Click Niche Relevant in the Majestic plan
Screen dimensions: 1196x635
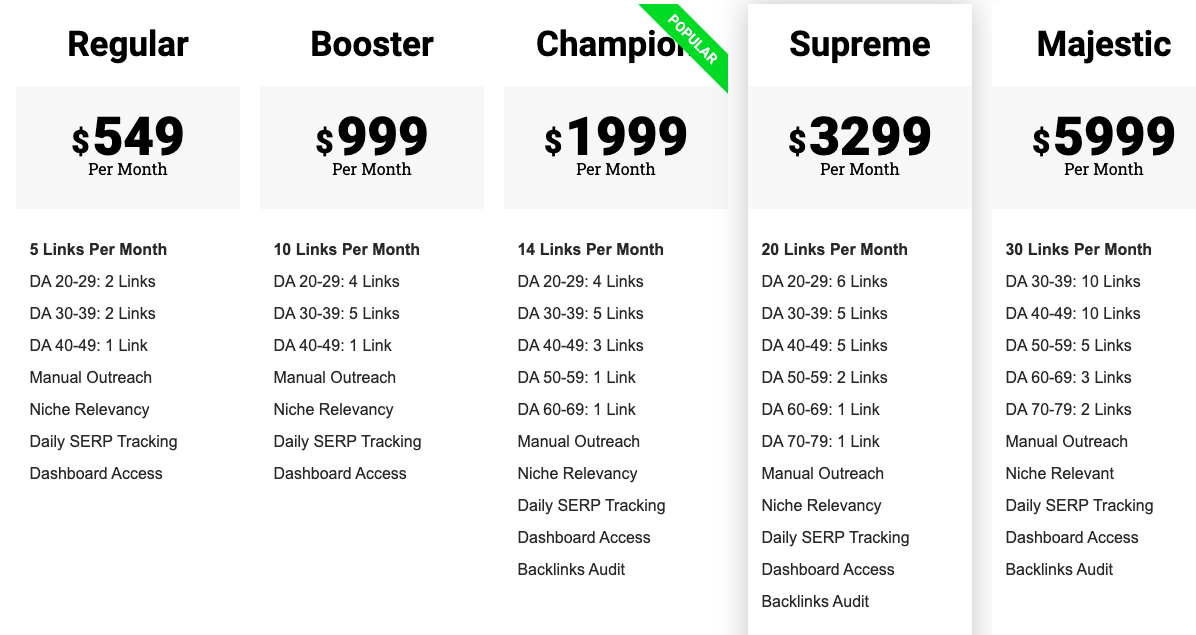coord(1059,473)
